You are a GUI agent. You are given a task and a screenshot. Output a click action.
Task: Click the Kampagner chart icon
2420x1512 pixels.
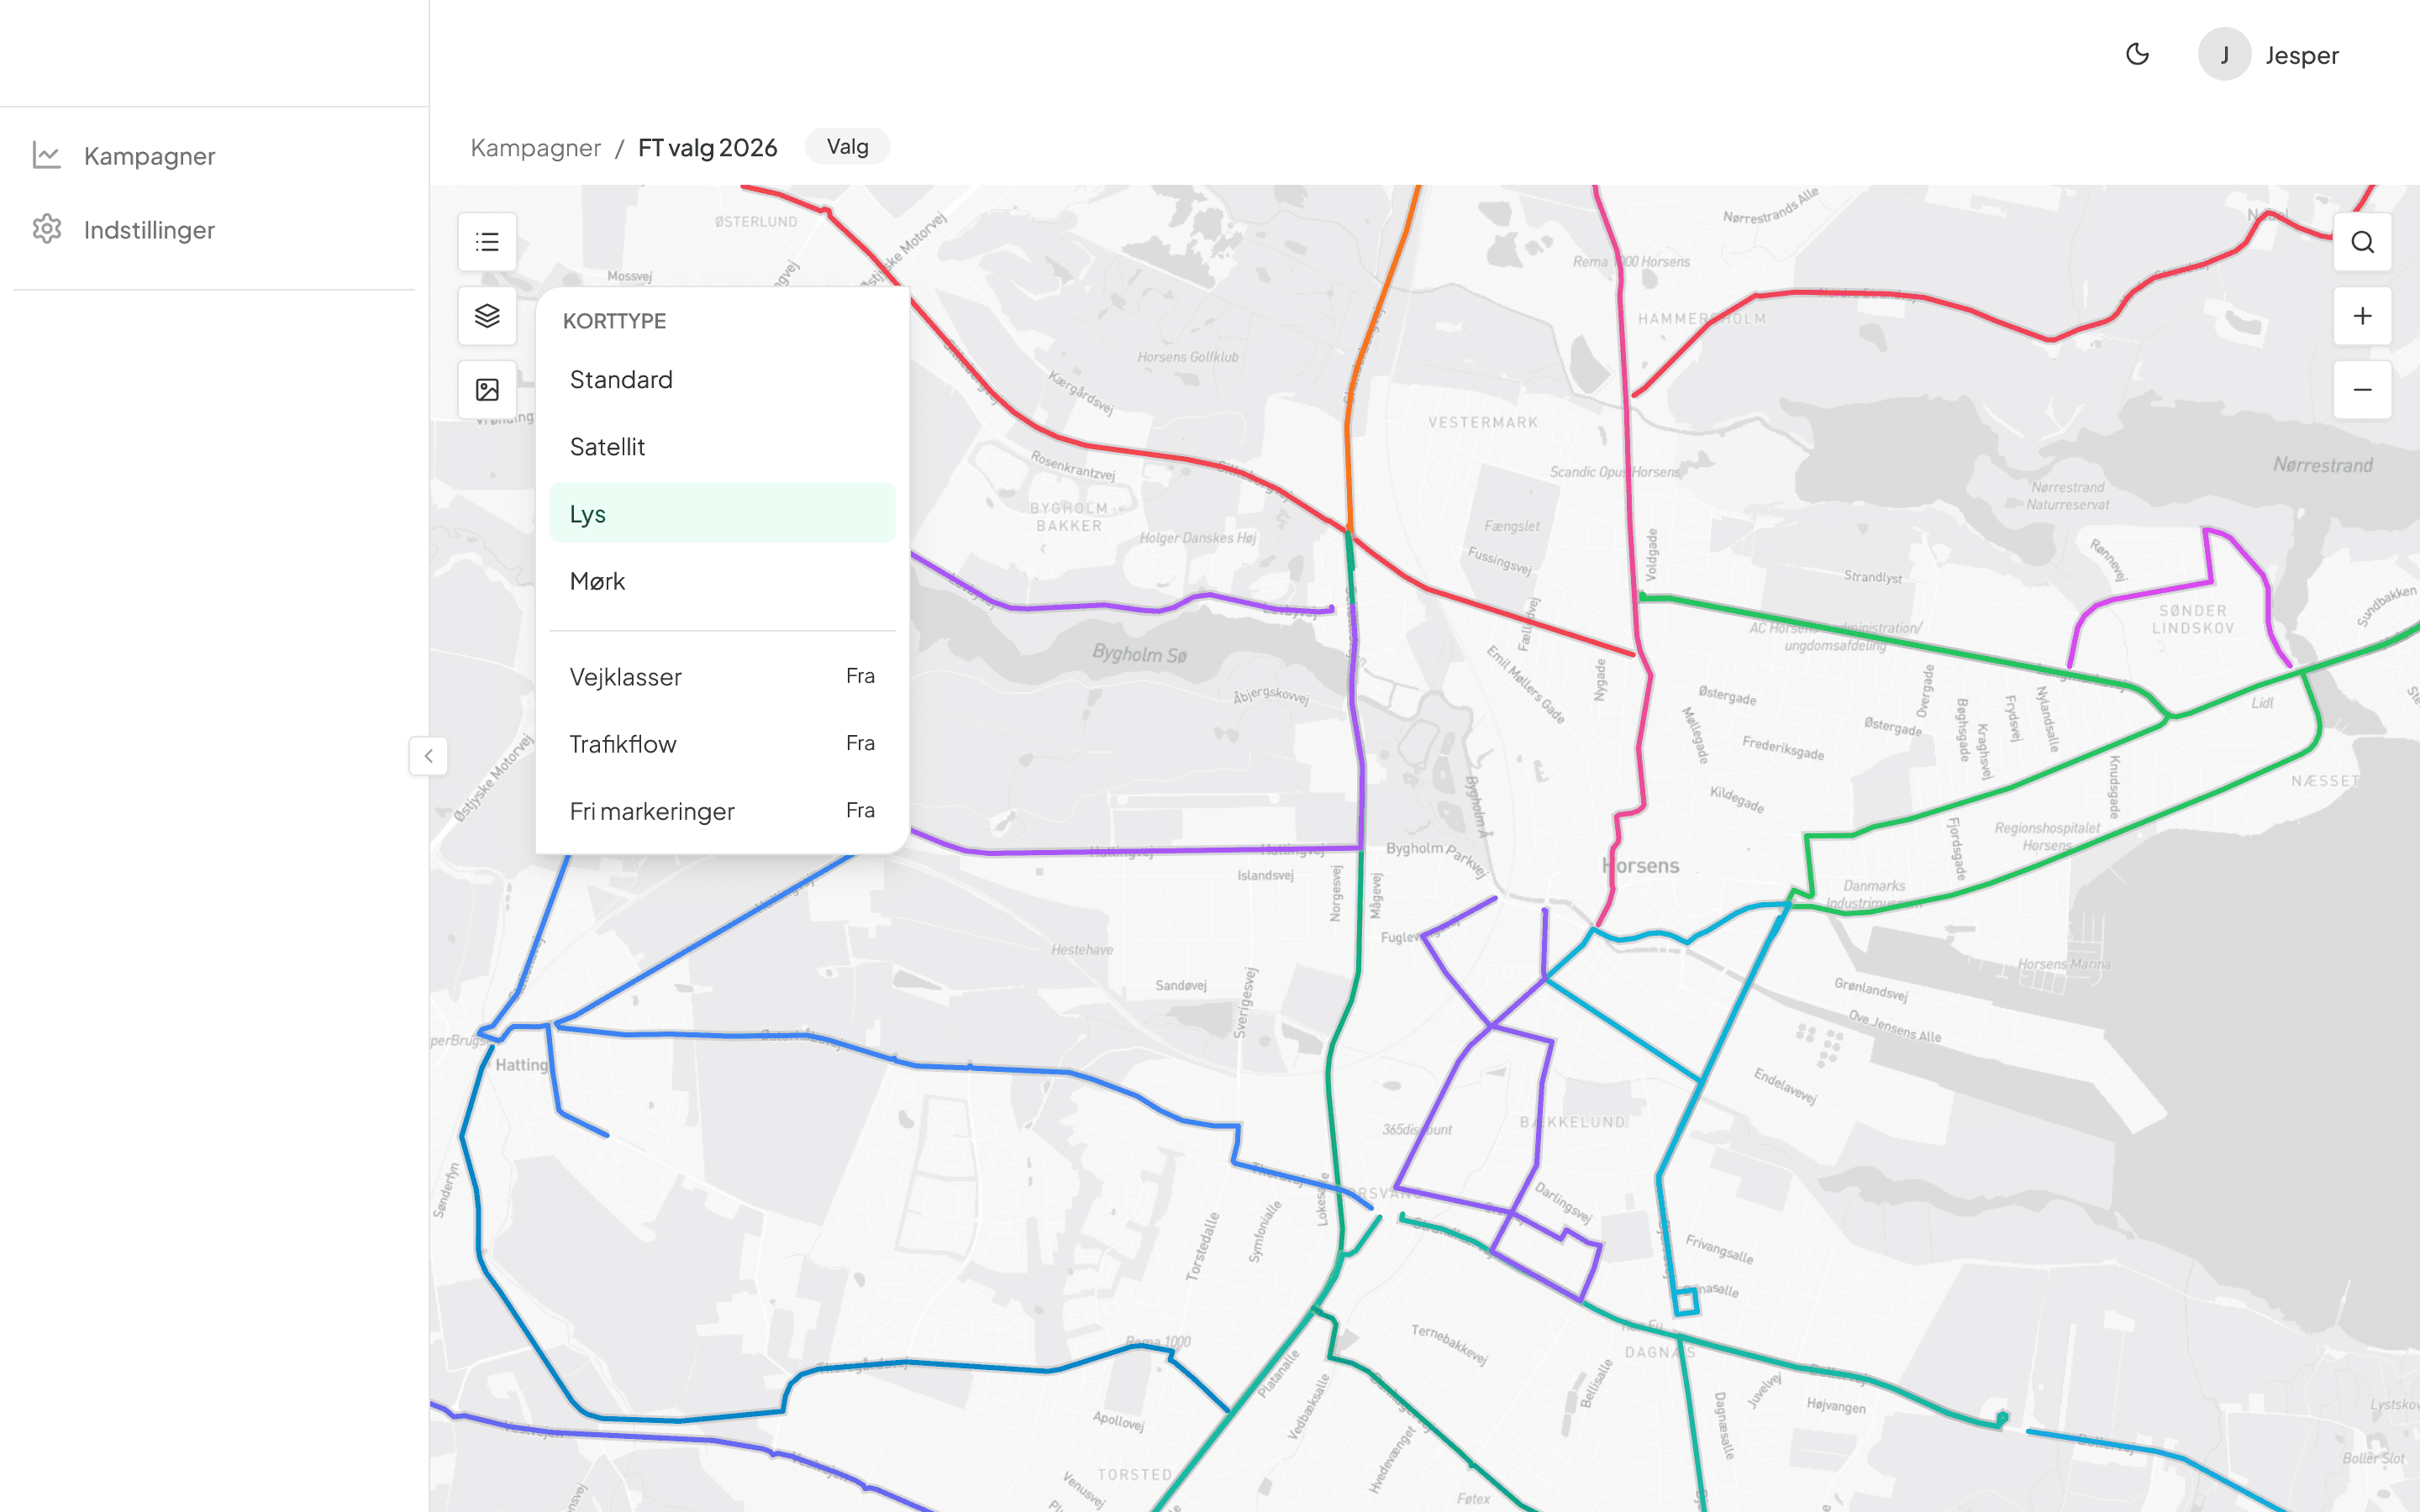pos(47,155)
